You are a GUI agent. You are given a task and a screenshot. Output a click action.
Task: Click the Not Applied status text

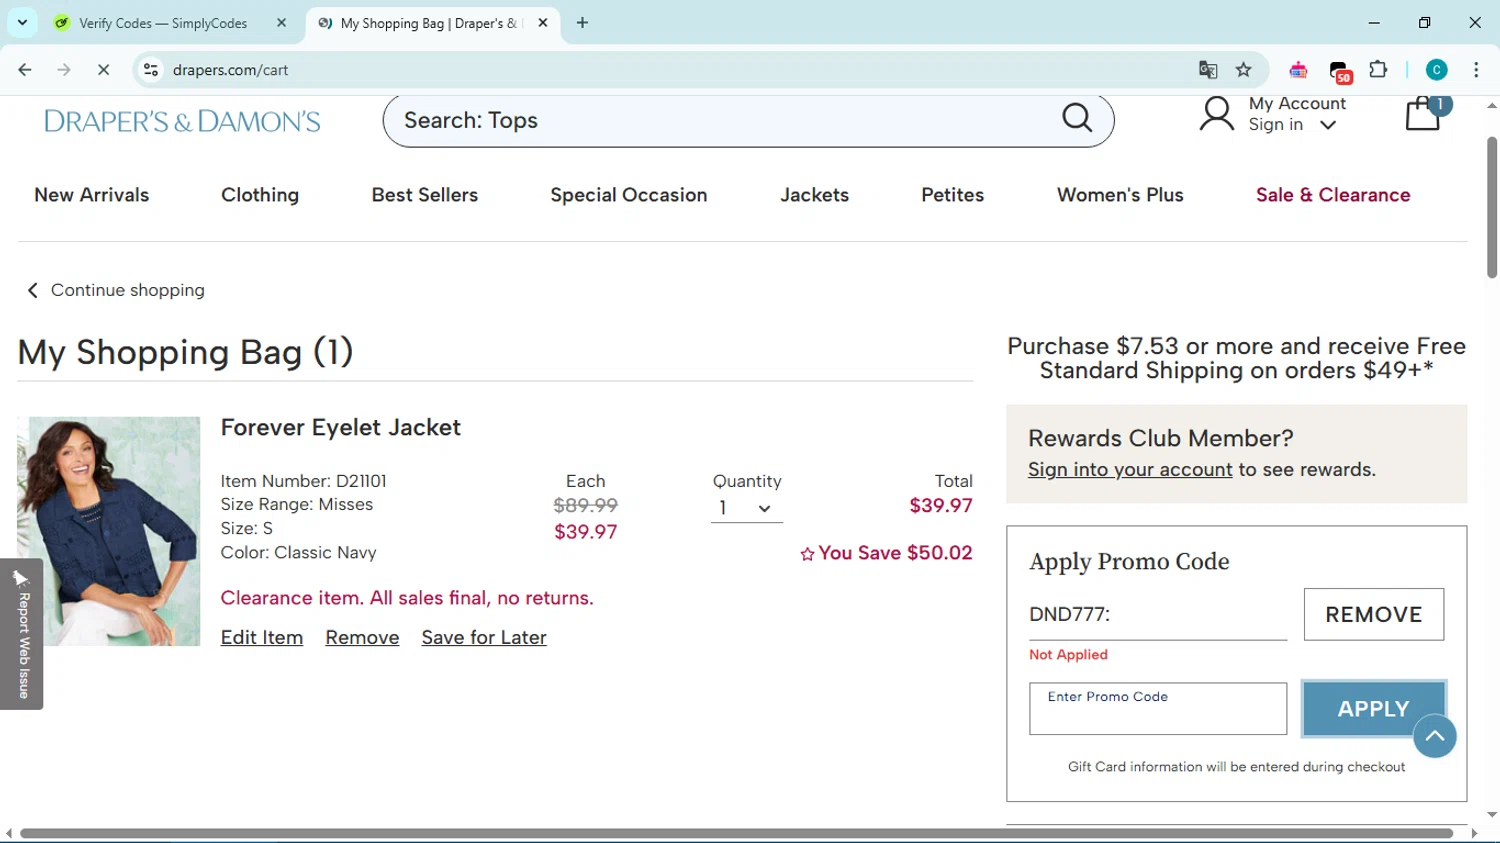coord(1068,655)
